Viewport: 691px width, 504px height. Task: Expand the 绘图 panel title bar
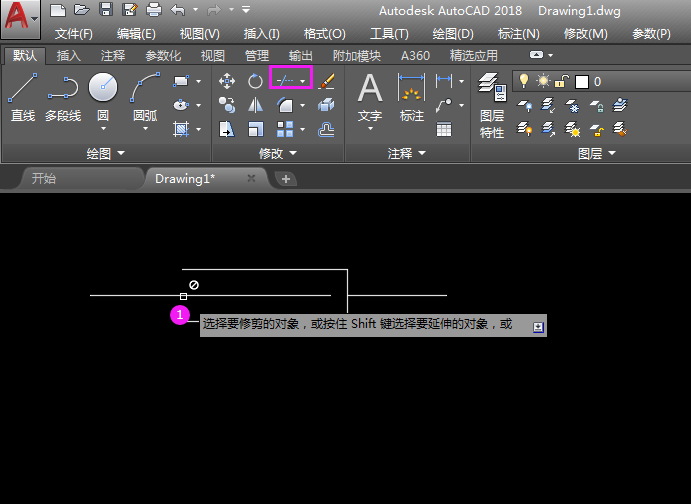[x=106, y=153]
